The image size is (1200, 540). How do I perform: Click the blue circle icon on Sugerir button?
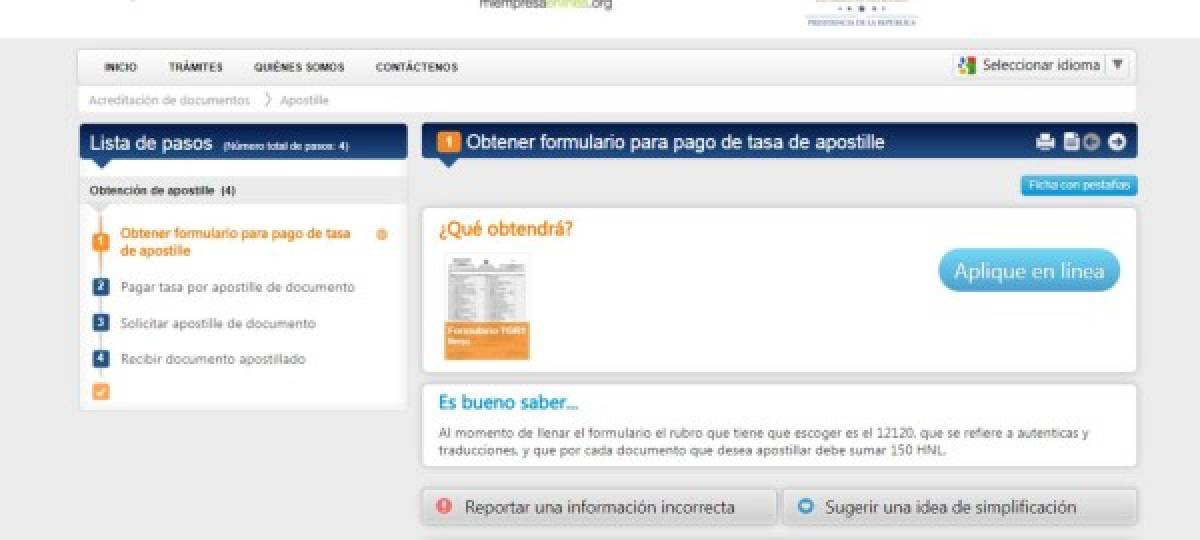805,507
